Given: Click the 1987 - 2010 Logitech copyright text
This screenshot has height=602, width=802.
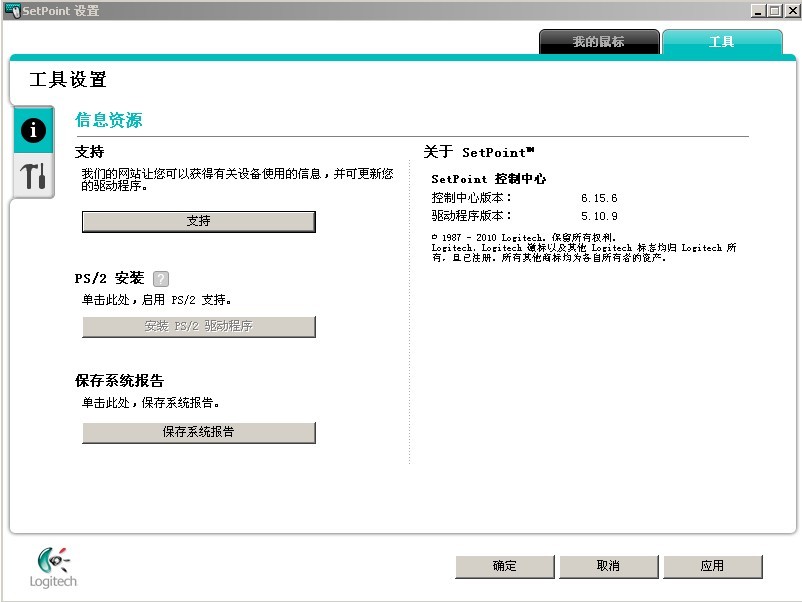Looking at the screenshot, I should click(524, 237).
